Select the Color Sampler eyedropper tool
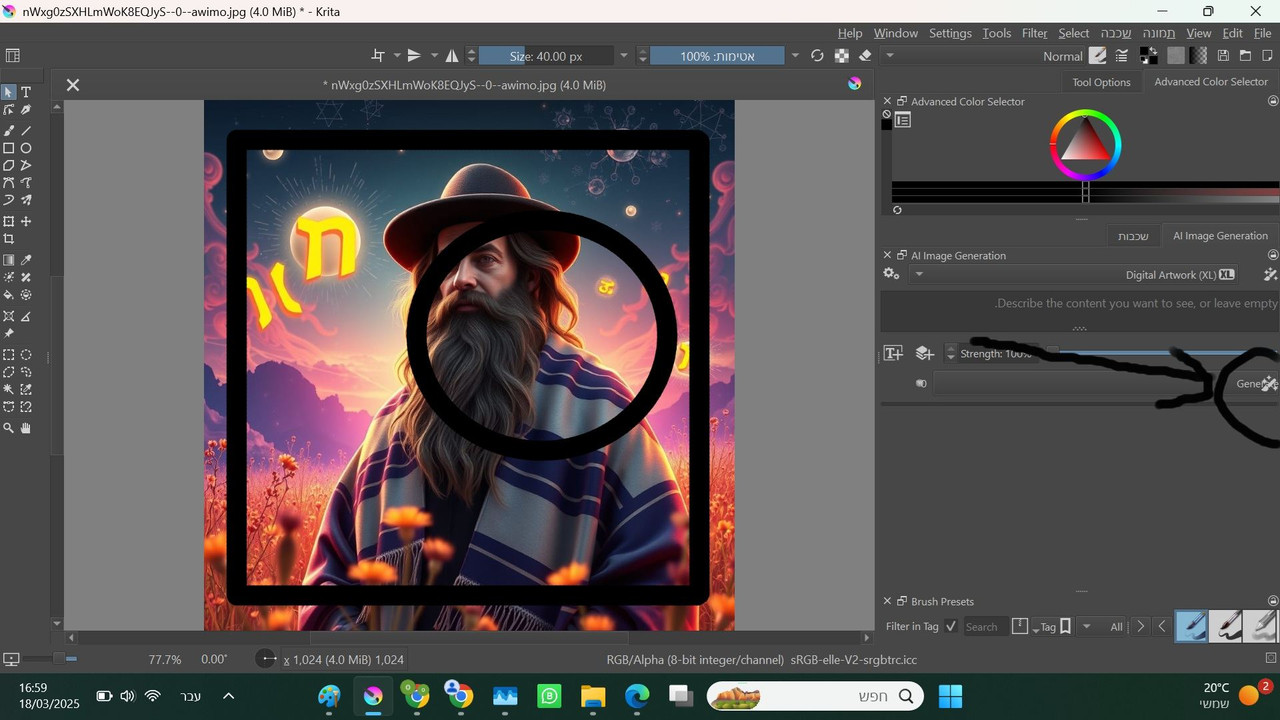1280x720 pixels. [26, 260]
